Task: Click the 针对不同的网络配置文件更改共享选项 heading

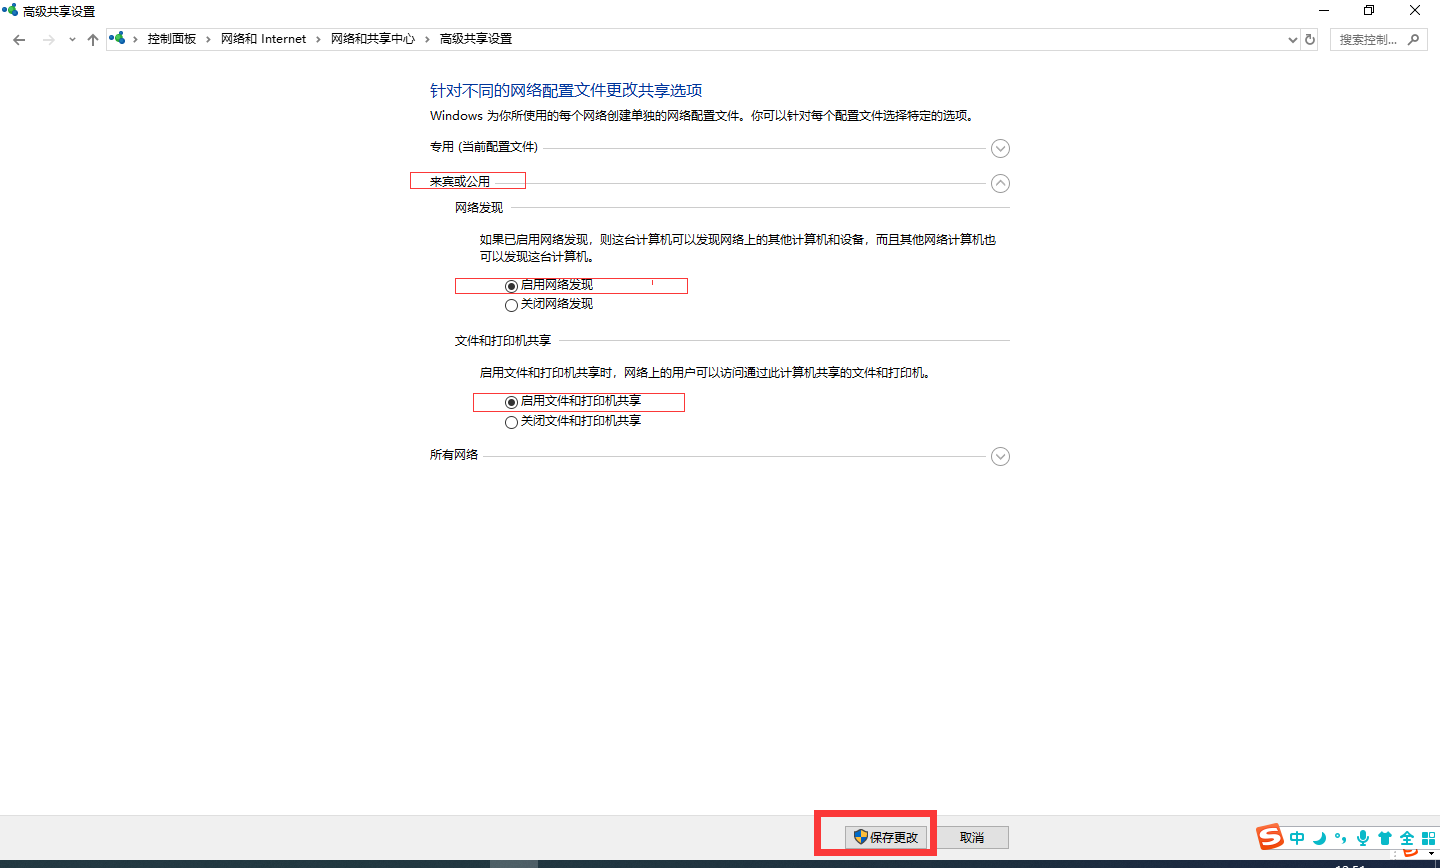Action: click(x=566, y=90)
